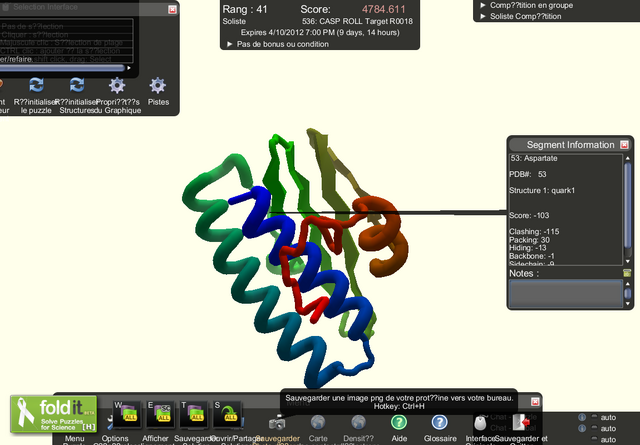The height and width of the screenshot is (445, 640).
Task: Click the S ALL load icon
Action: pyautogui.click(x=228, y=414)
